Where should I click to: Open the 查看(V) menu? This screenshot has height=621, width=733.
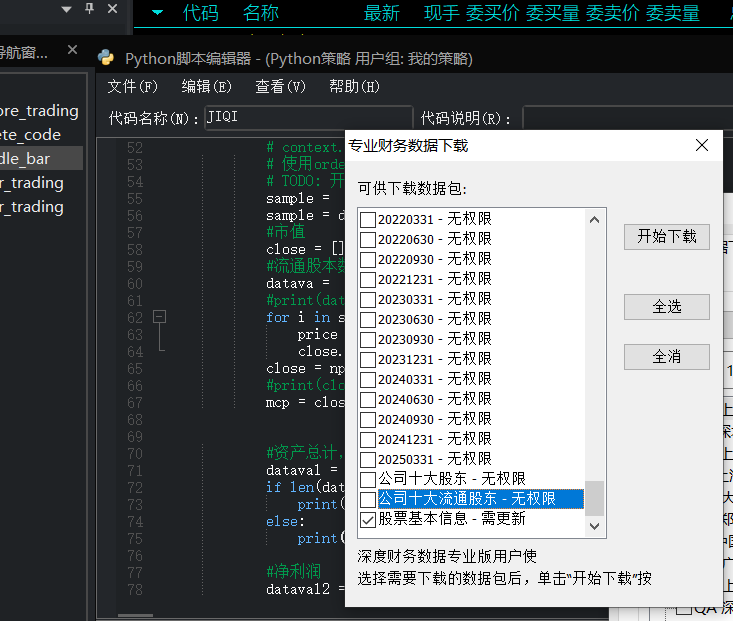[280, 87]
